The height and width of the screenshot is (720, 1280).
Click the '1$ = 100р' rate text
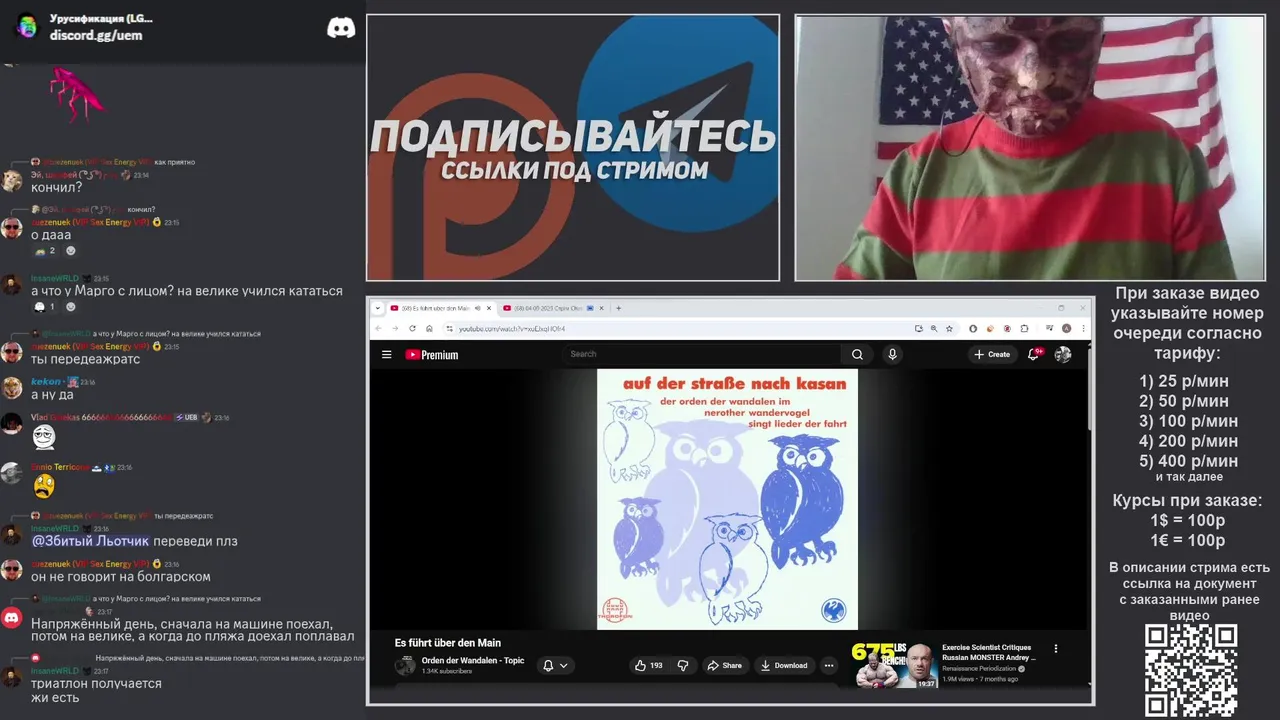[1187, 520]
